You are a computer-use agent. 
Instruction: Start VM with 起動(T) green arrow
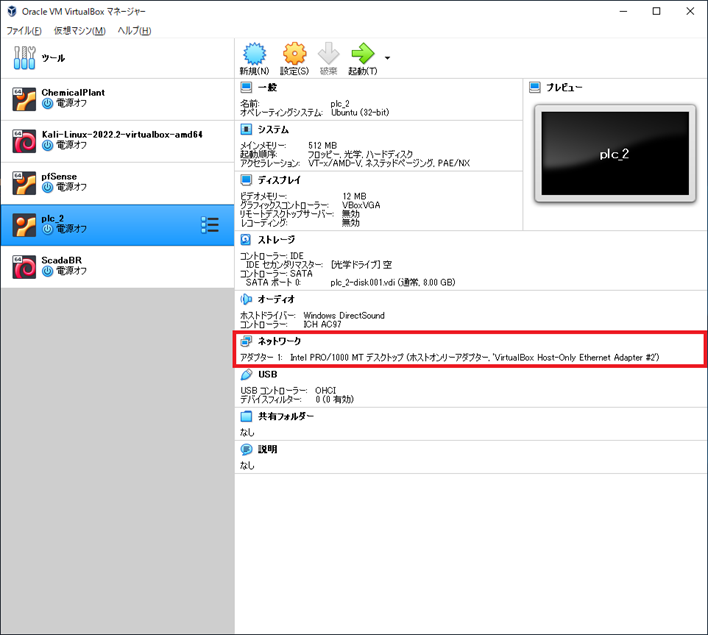click(363, 54)
